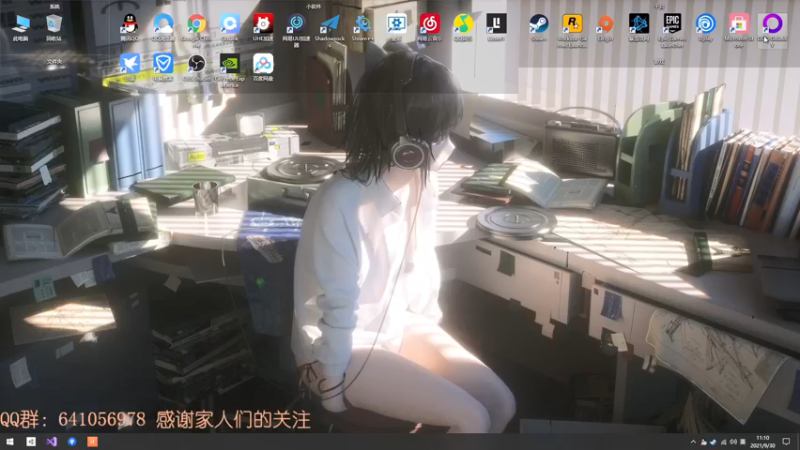800x450 pixels.
Task: Click the orange square taskbar app icon
Action: click(92, 442)
